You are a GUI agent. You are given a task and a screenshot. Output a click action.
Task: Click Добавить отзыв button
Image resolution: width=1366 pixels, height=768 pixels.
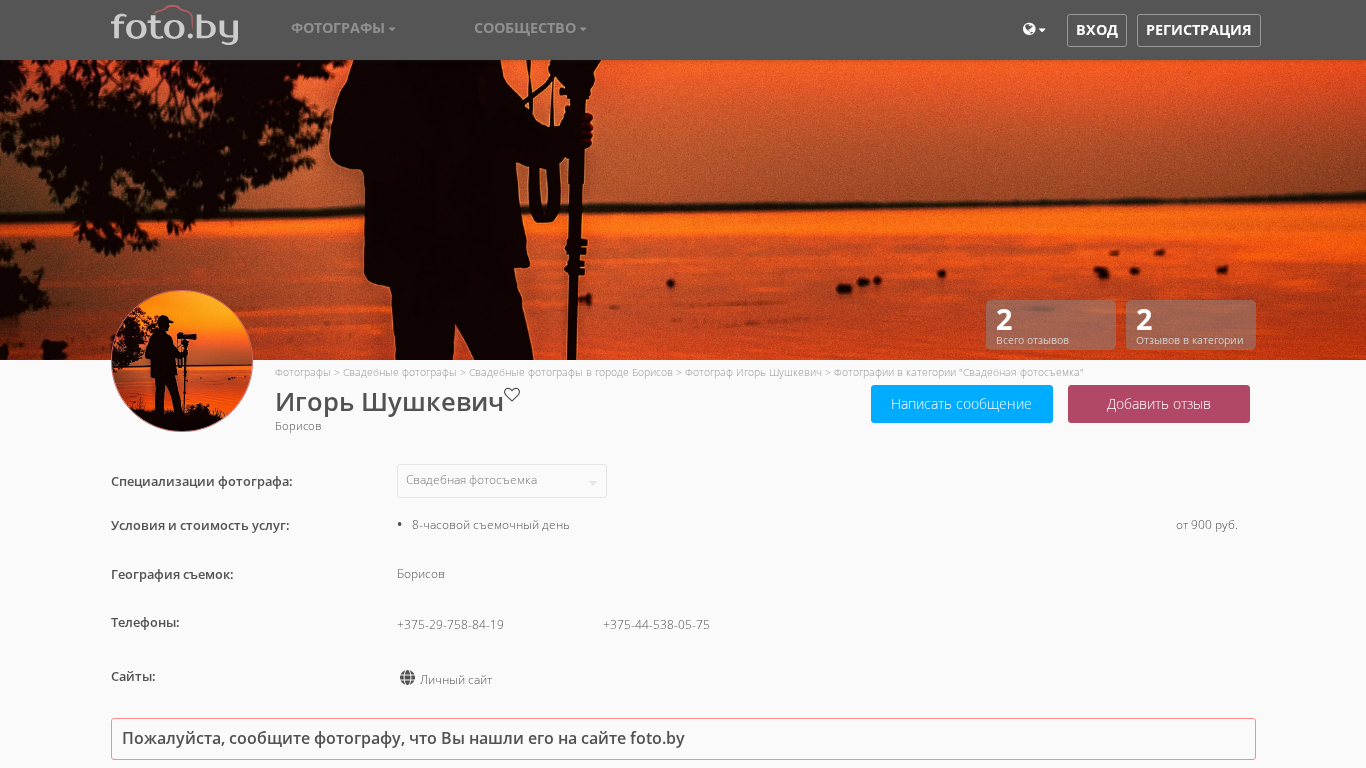pyautogui.click(x=1158, y=404)
